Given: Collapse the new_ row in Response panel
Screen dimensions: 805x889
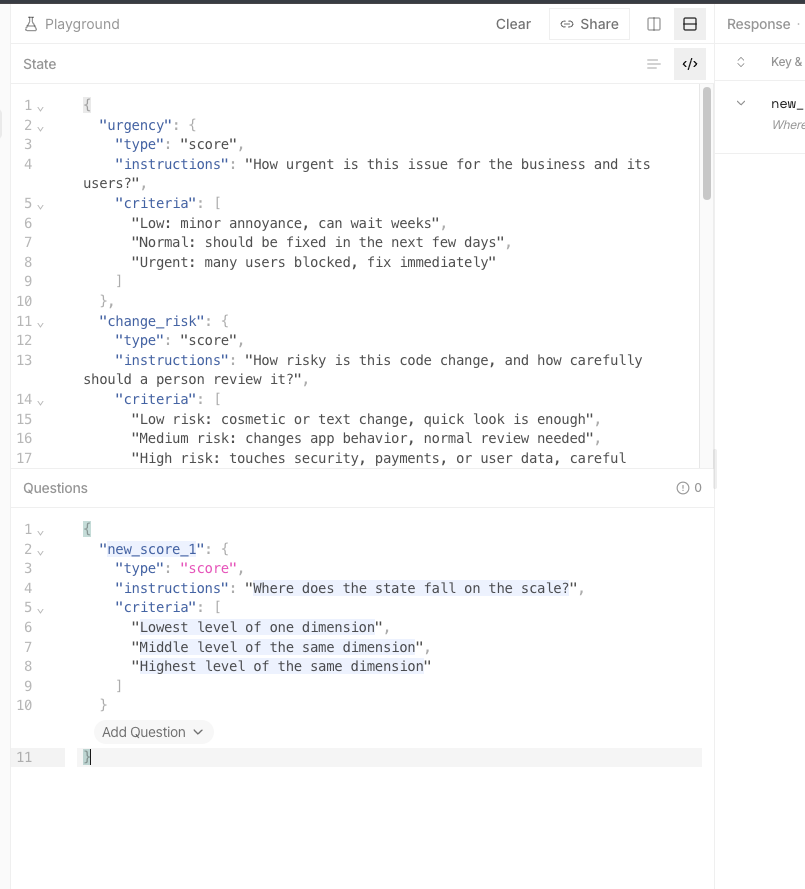Looking at the screenshot, I should coord(740,103).
